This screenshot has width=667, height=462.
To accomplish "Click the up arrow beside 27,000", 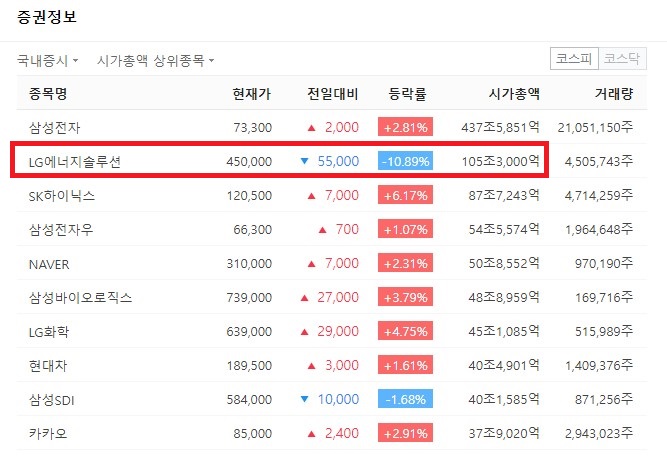I will (304, 298).
